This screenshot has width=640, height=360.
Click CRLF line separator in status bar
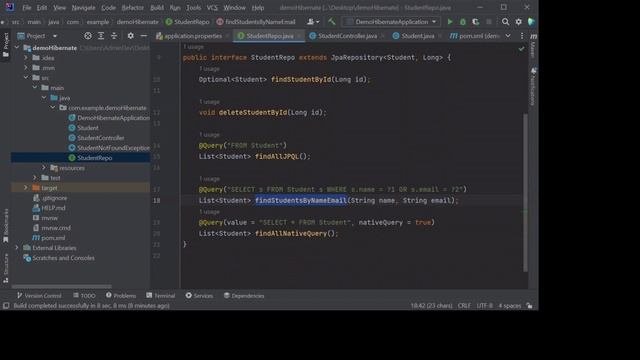point(464,305)
